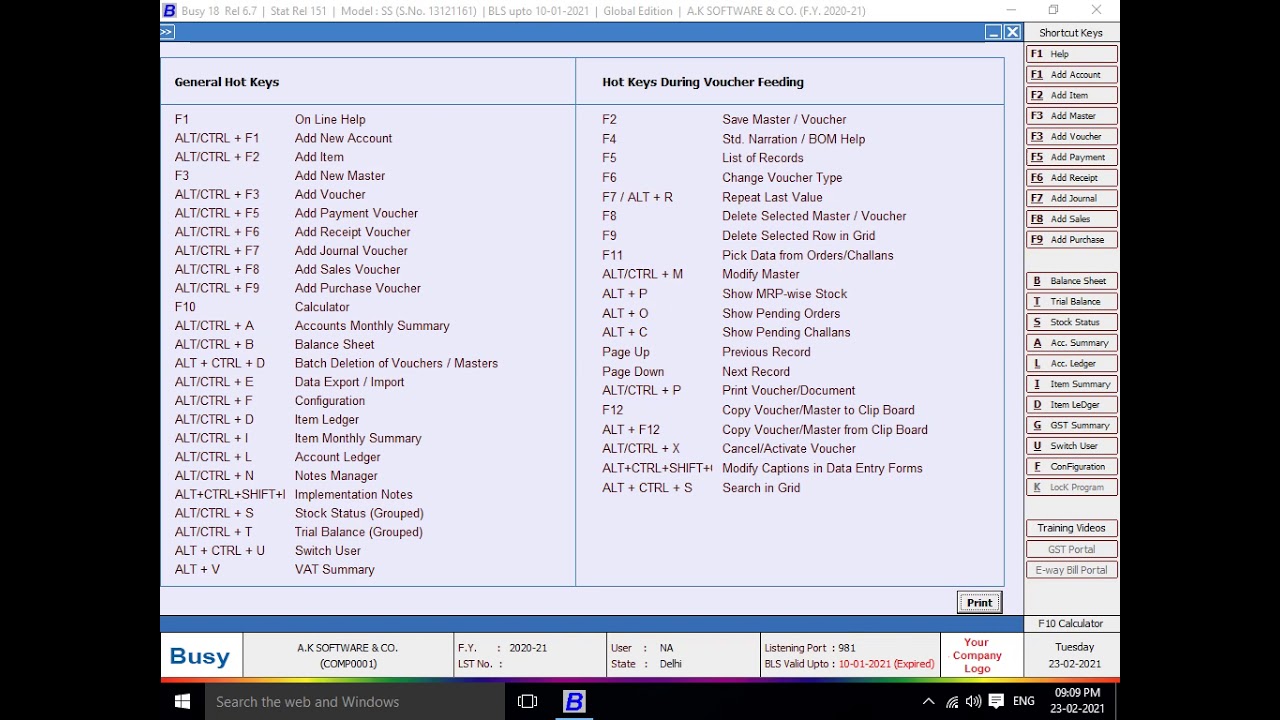The image size is (1280, 720).
Task: Click 'Balance Sheet' hot key description
Action: coord(334,344)
